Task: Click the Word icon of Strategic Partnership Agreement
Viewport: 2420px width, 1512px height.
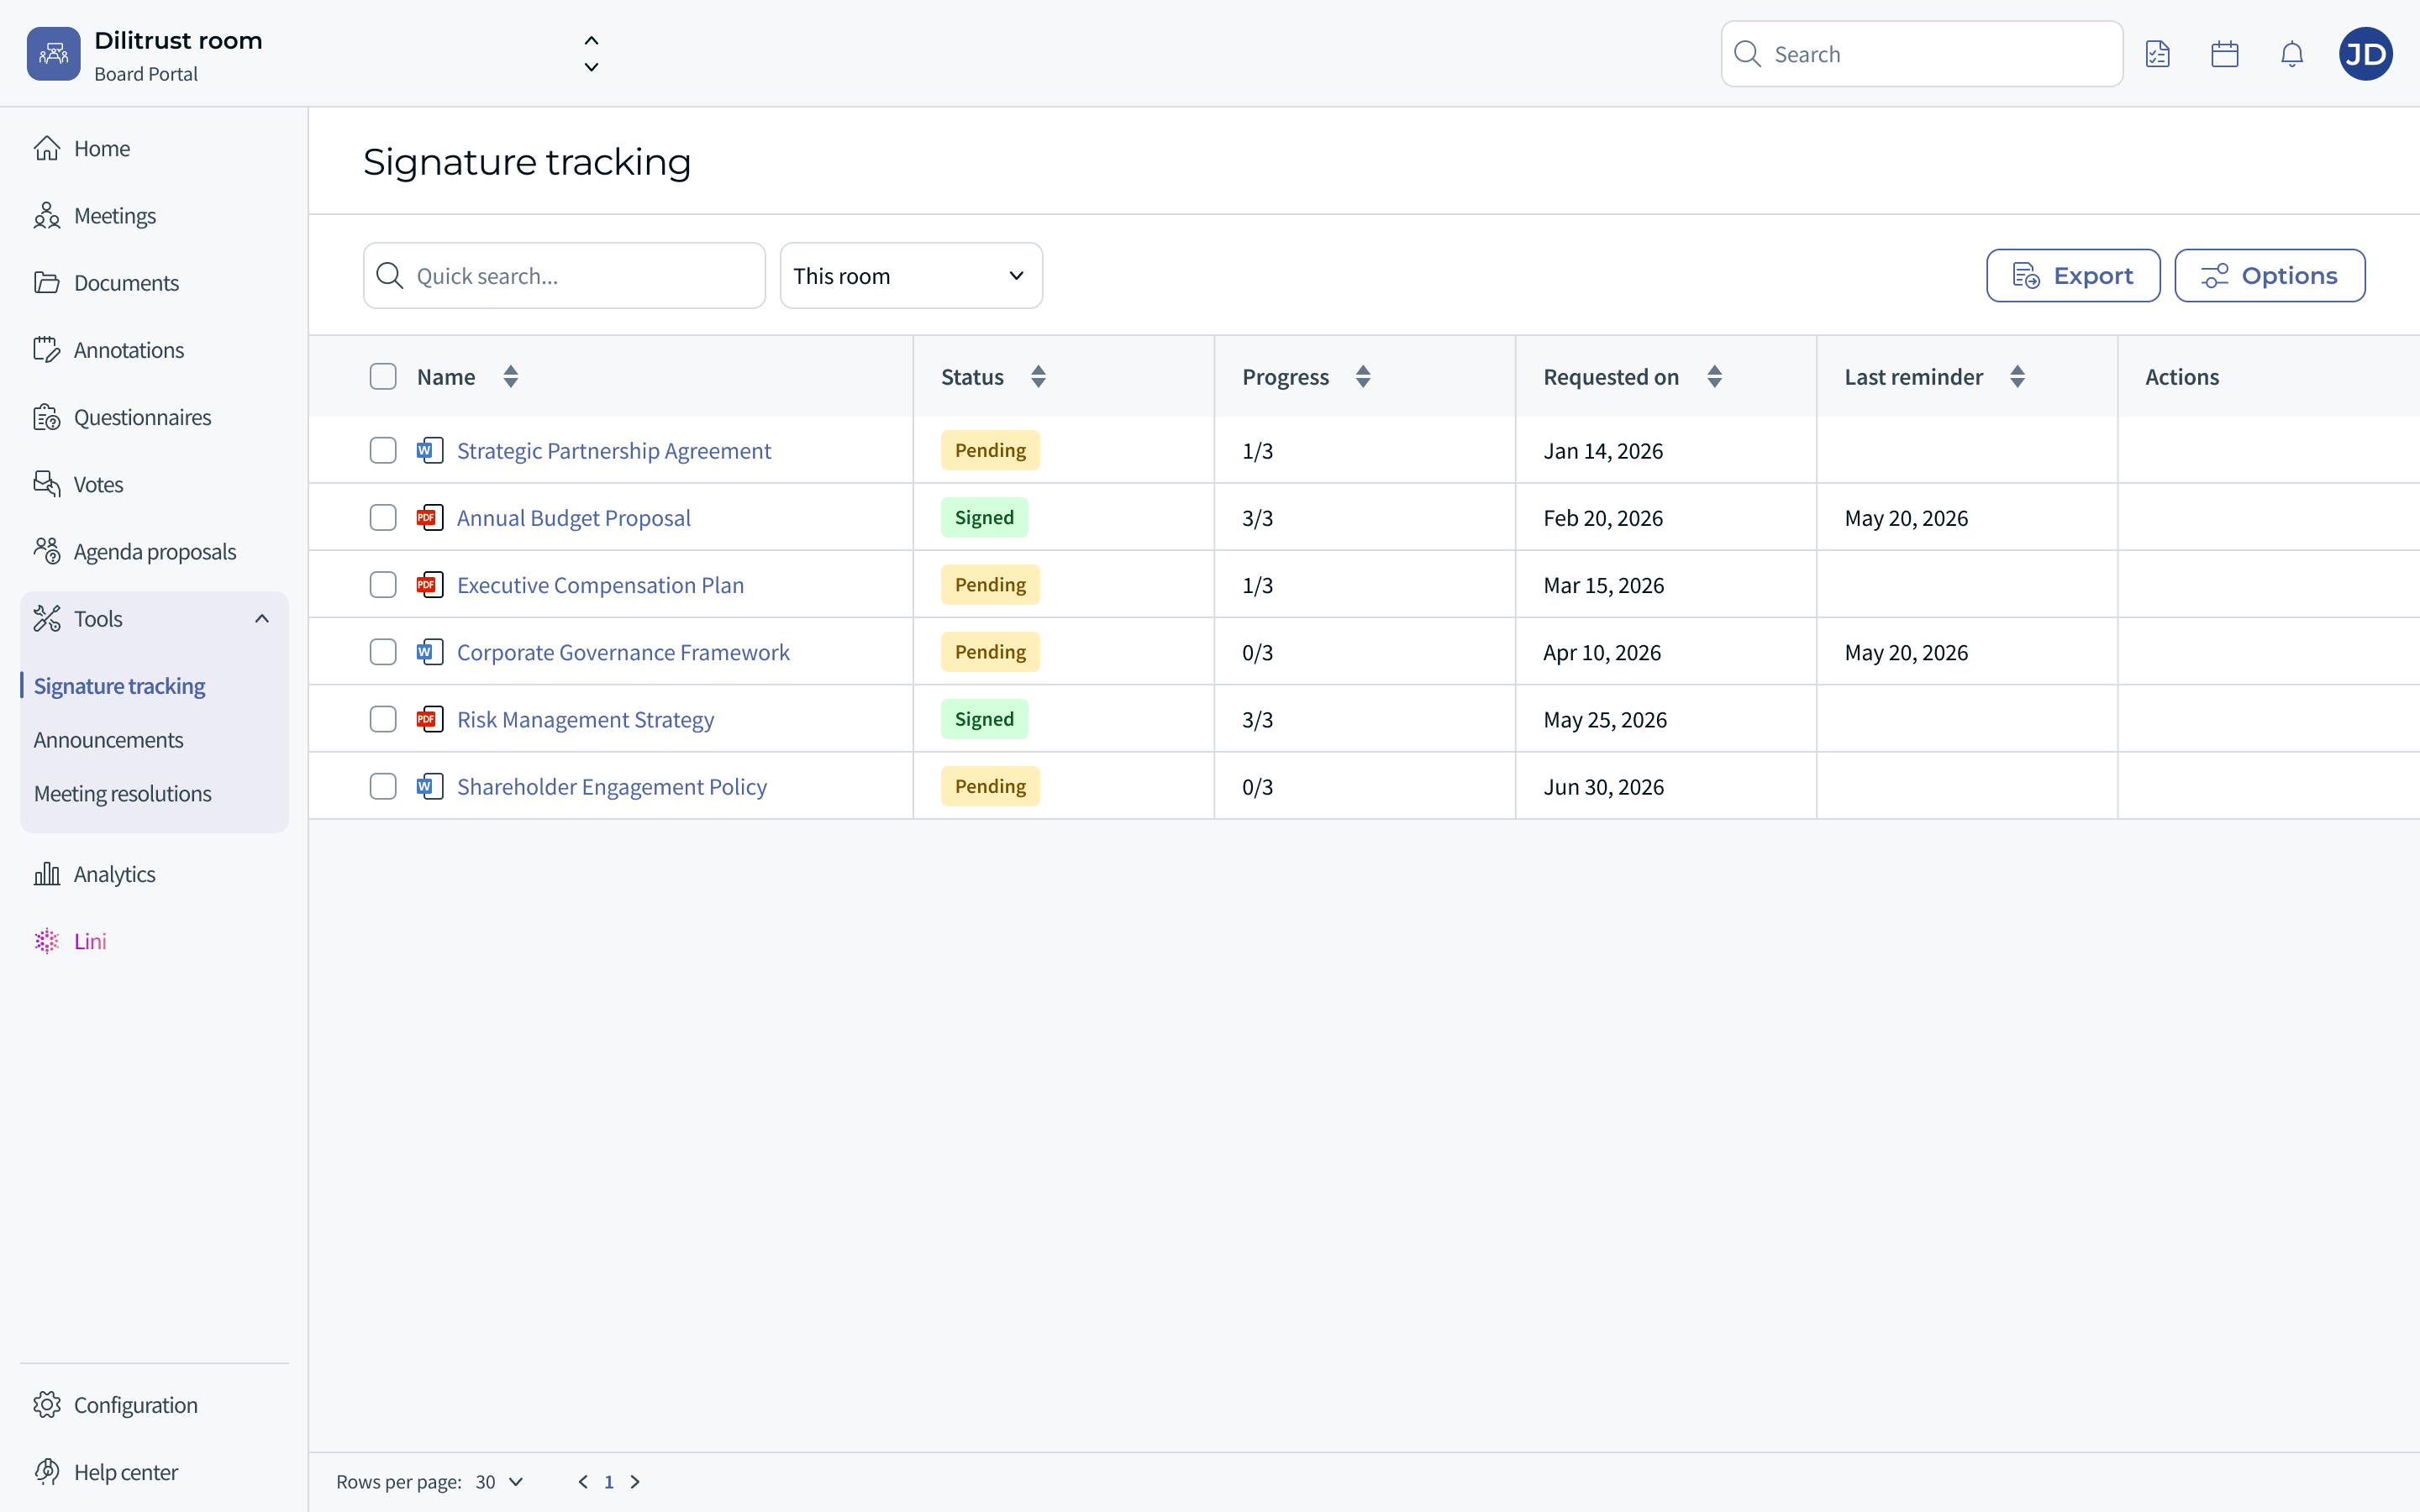Action: (430, 450)
